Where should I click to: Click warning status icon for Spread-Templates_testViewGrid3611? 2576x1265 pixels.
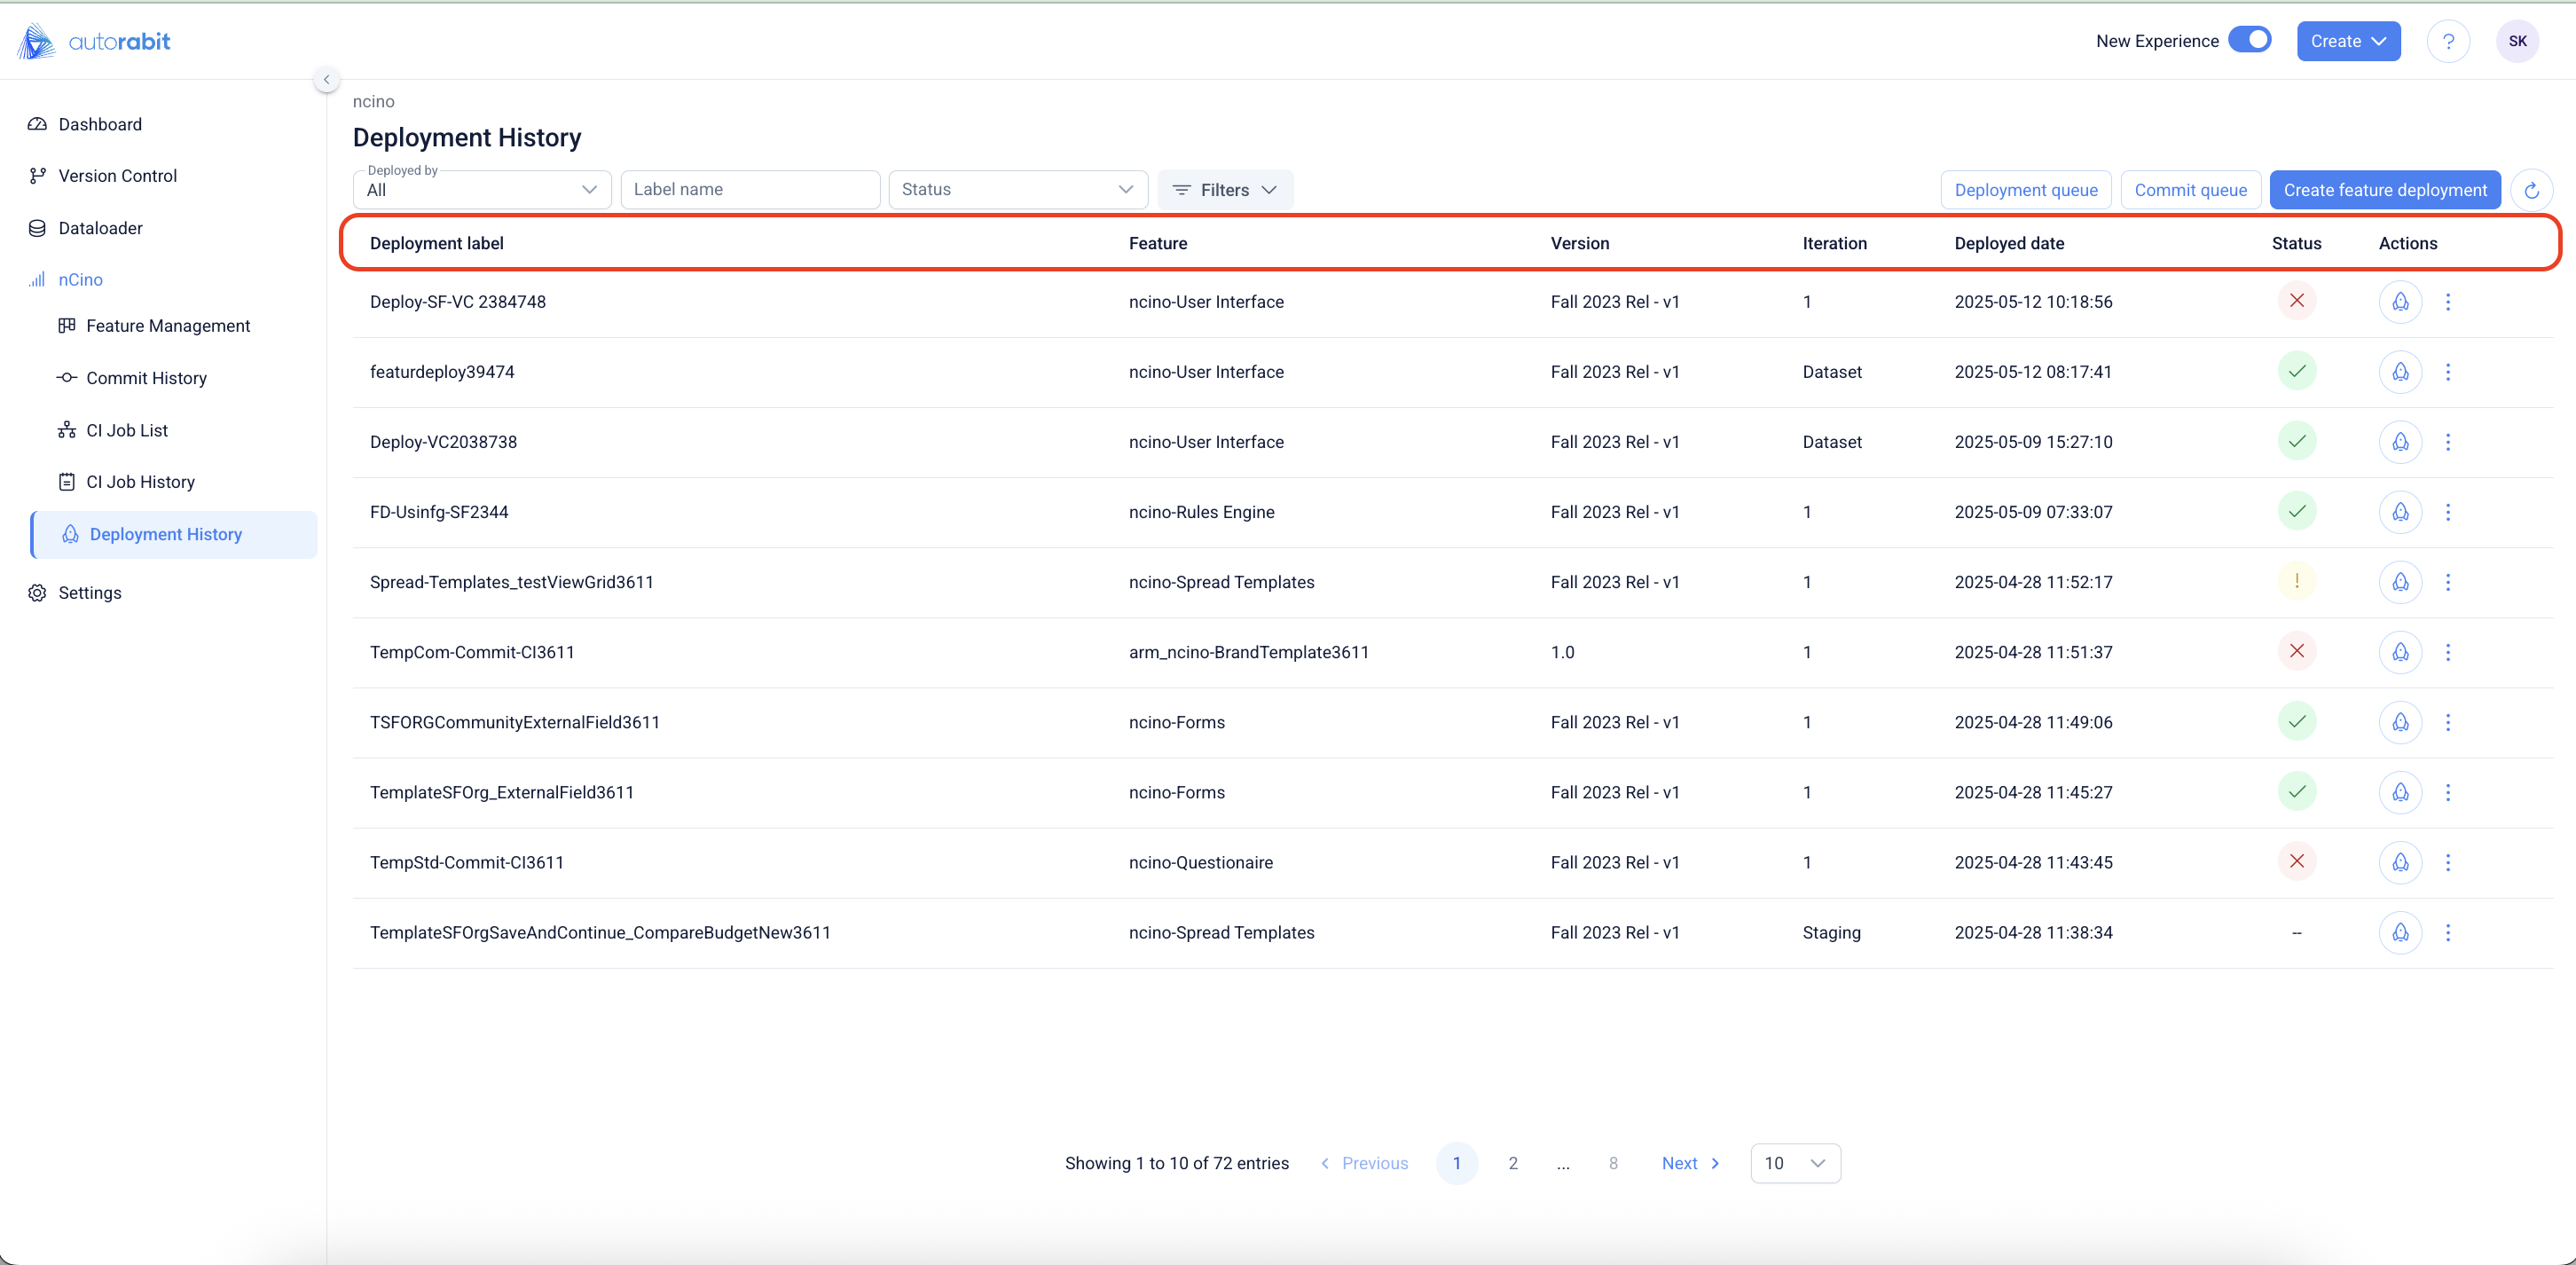[2297, 581]
